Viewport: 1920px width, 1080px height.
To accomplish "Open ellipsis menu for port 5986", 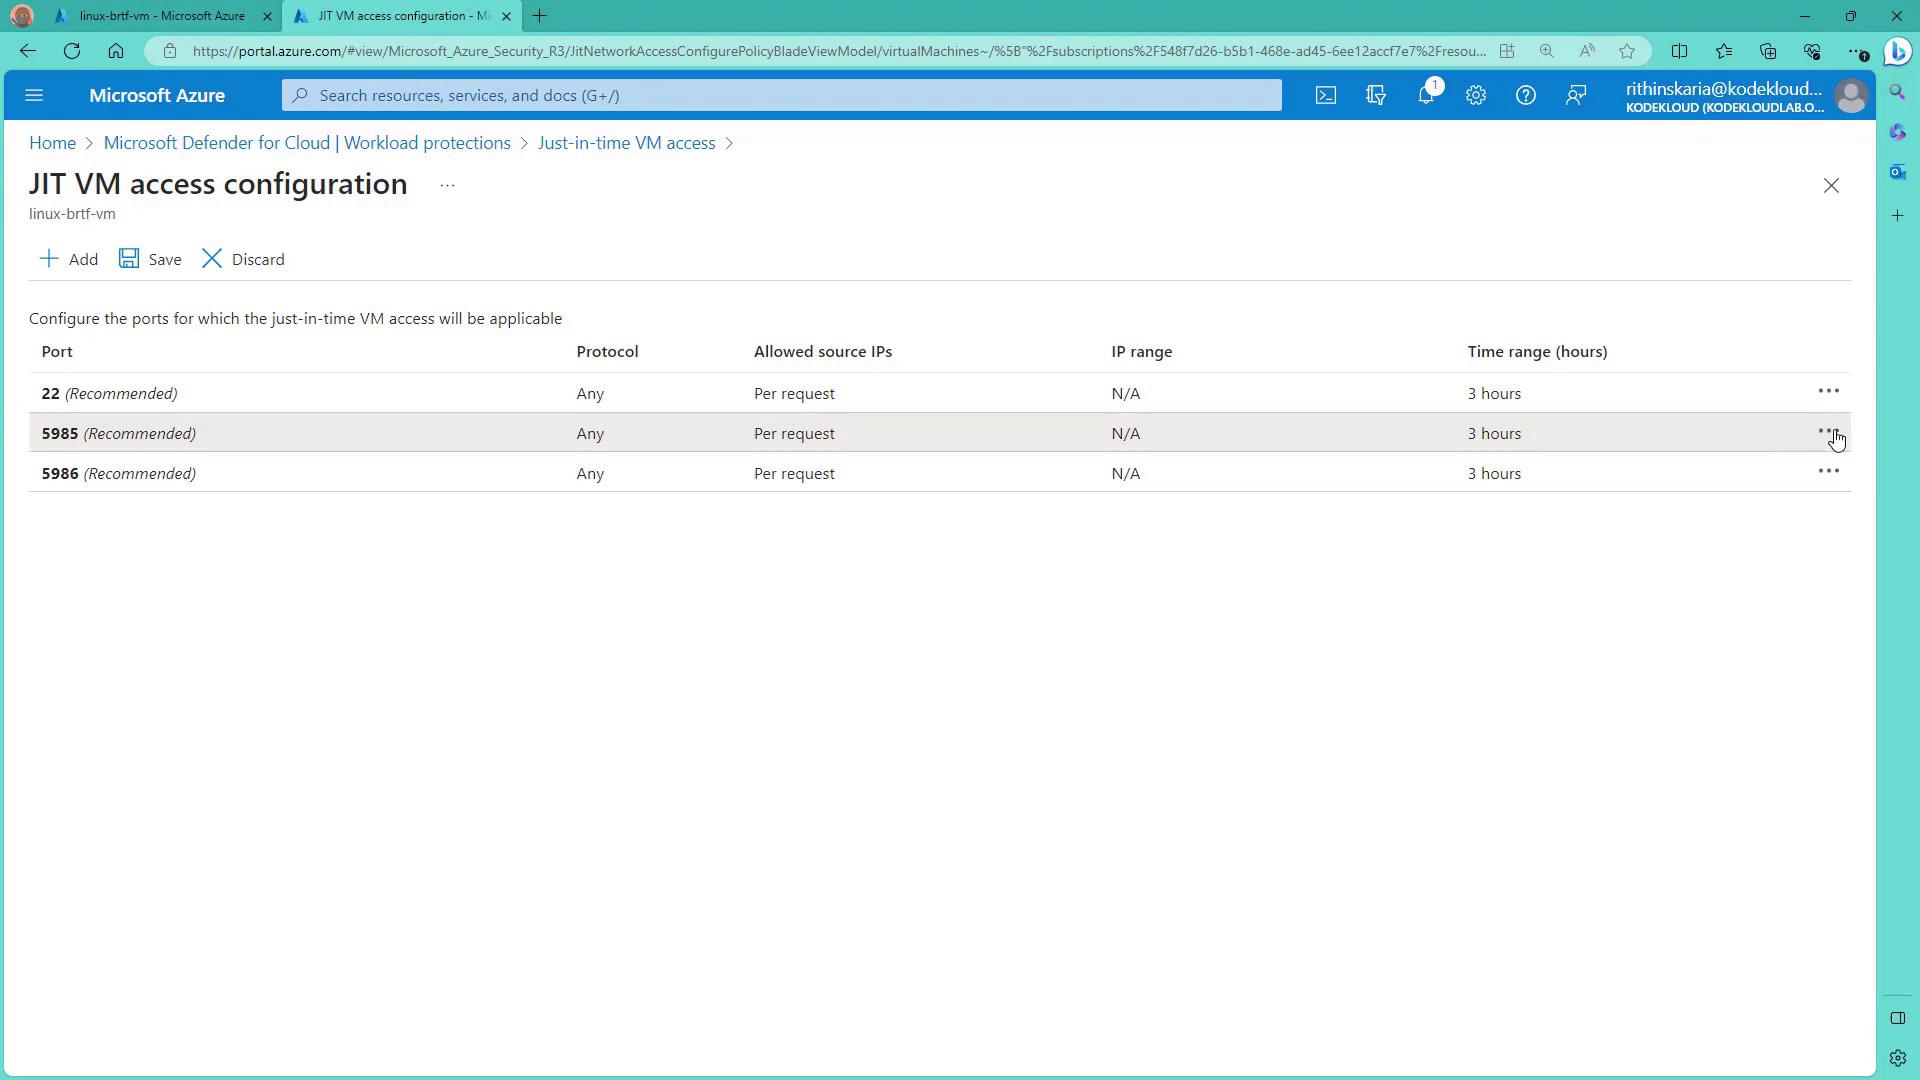I will click(x=1828, y=471).
